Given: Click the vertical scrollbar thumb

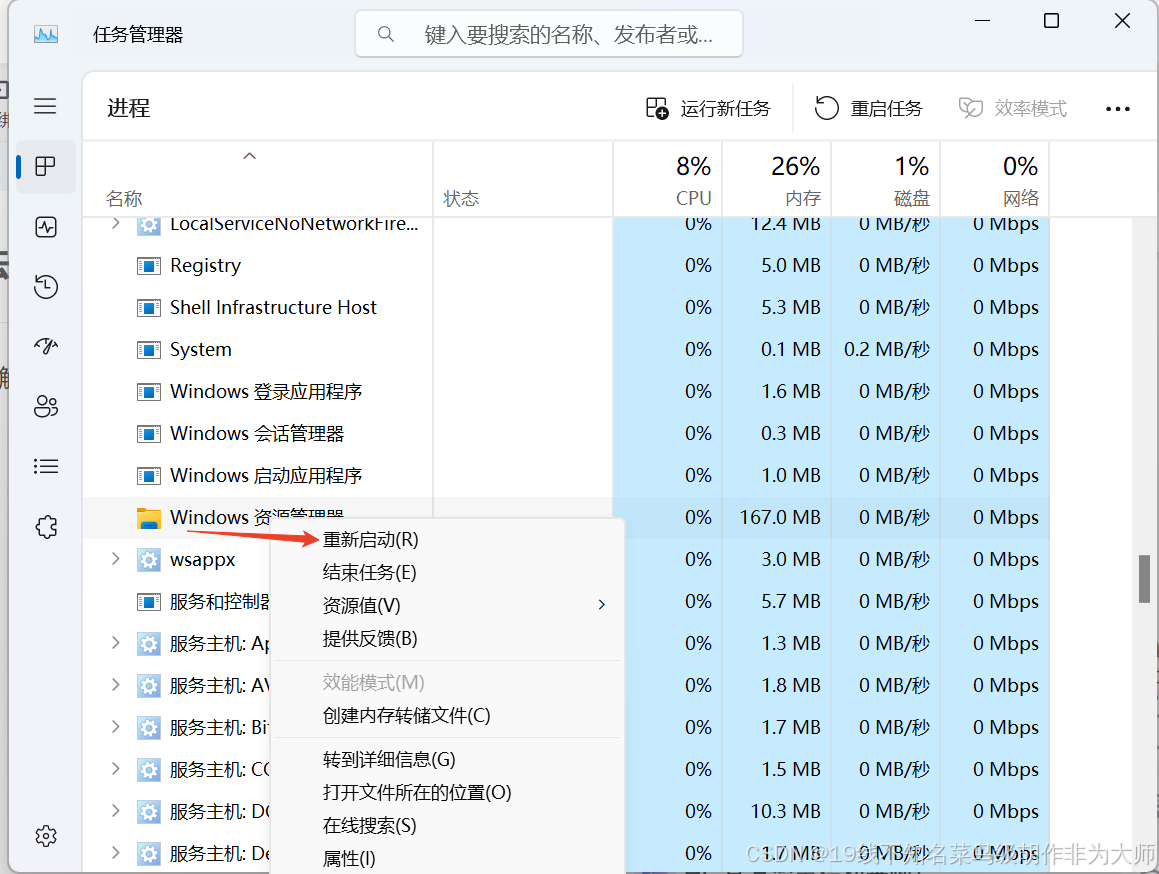Looking at the screenshot, I should pyautogui.click(x=1143, y=578).
